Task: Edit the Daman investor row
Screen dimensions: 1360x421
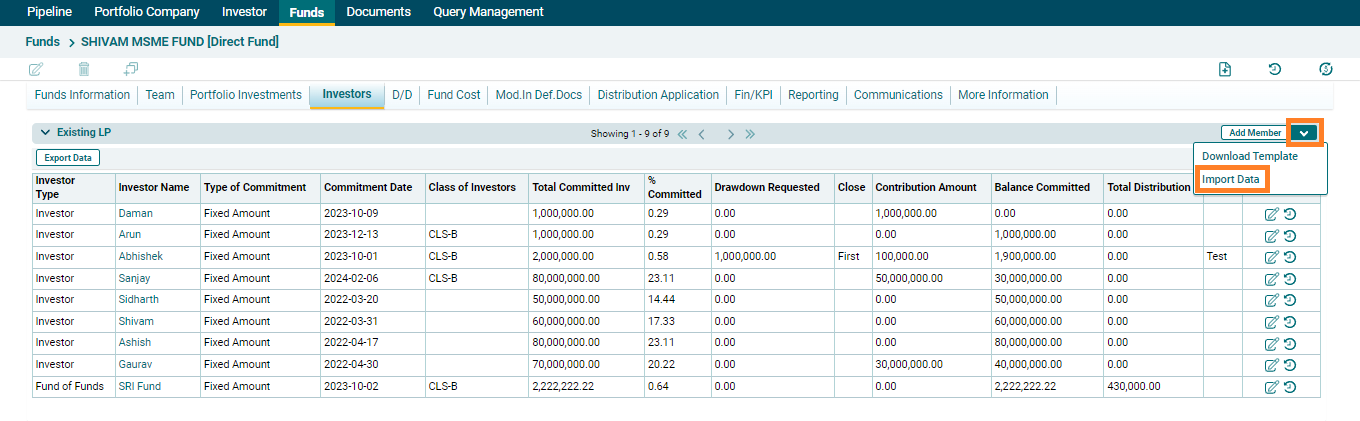Action: (x=1271, y=214)
